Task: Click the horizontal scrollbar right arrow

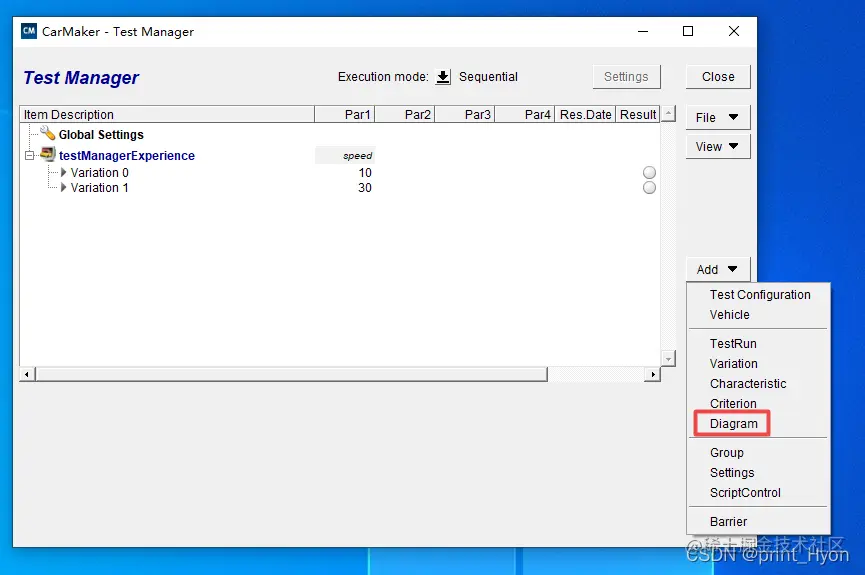Action: tap(653, 374)
